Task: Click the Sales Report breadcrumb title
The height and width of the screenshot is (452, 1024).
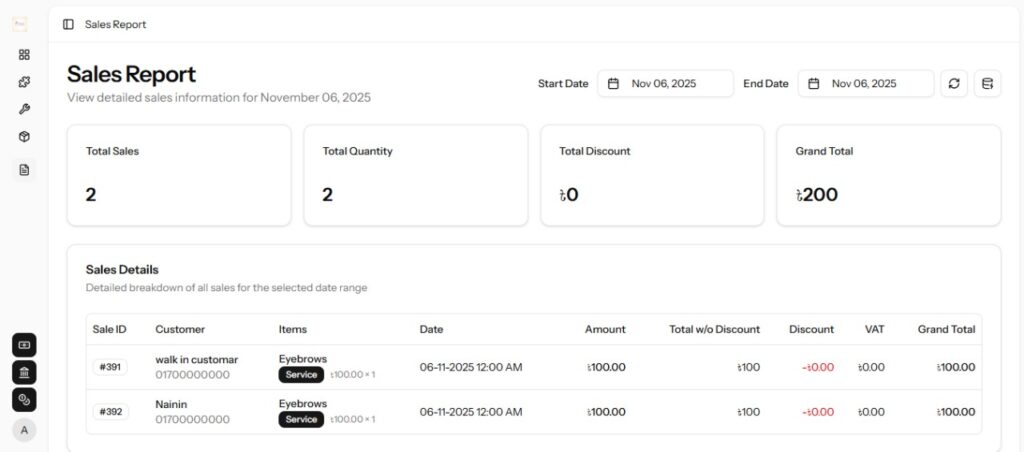Action: click(x=115, y=24)
